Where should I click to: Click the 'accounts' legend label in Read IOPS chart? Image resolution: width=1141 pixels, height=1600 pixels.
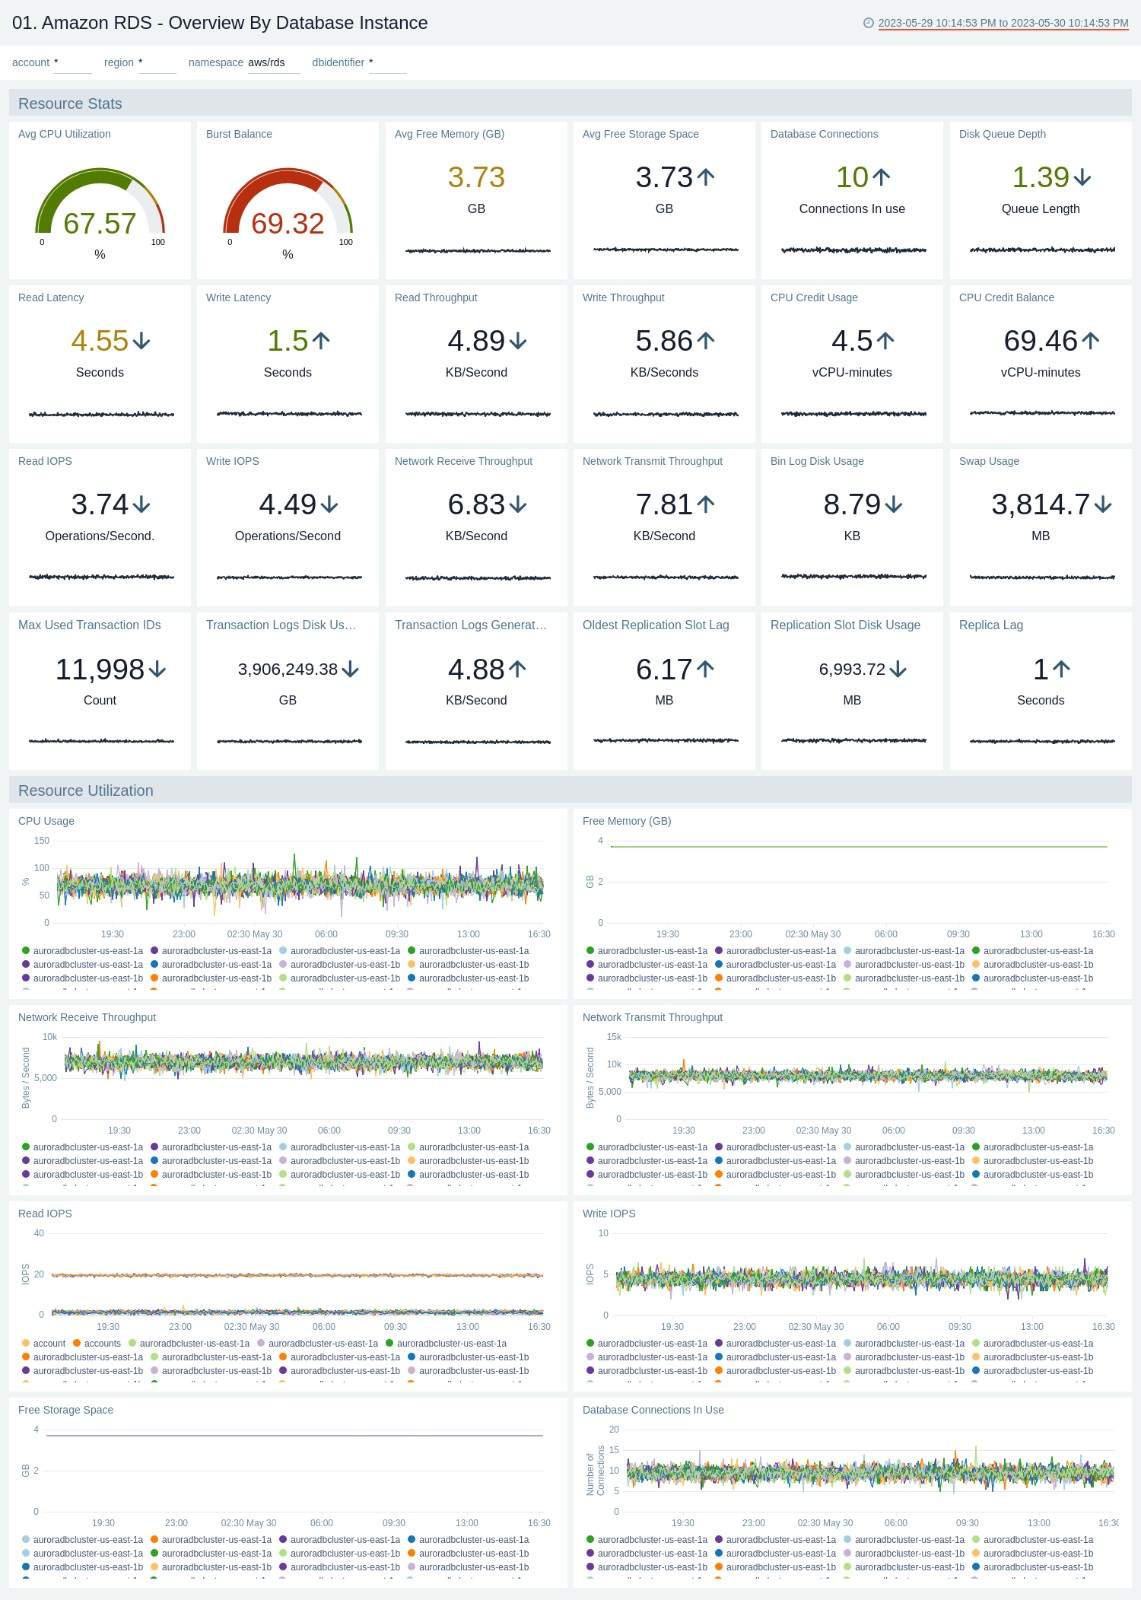(102, 1343)
